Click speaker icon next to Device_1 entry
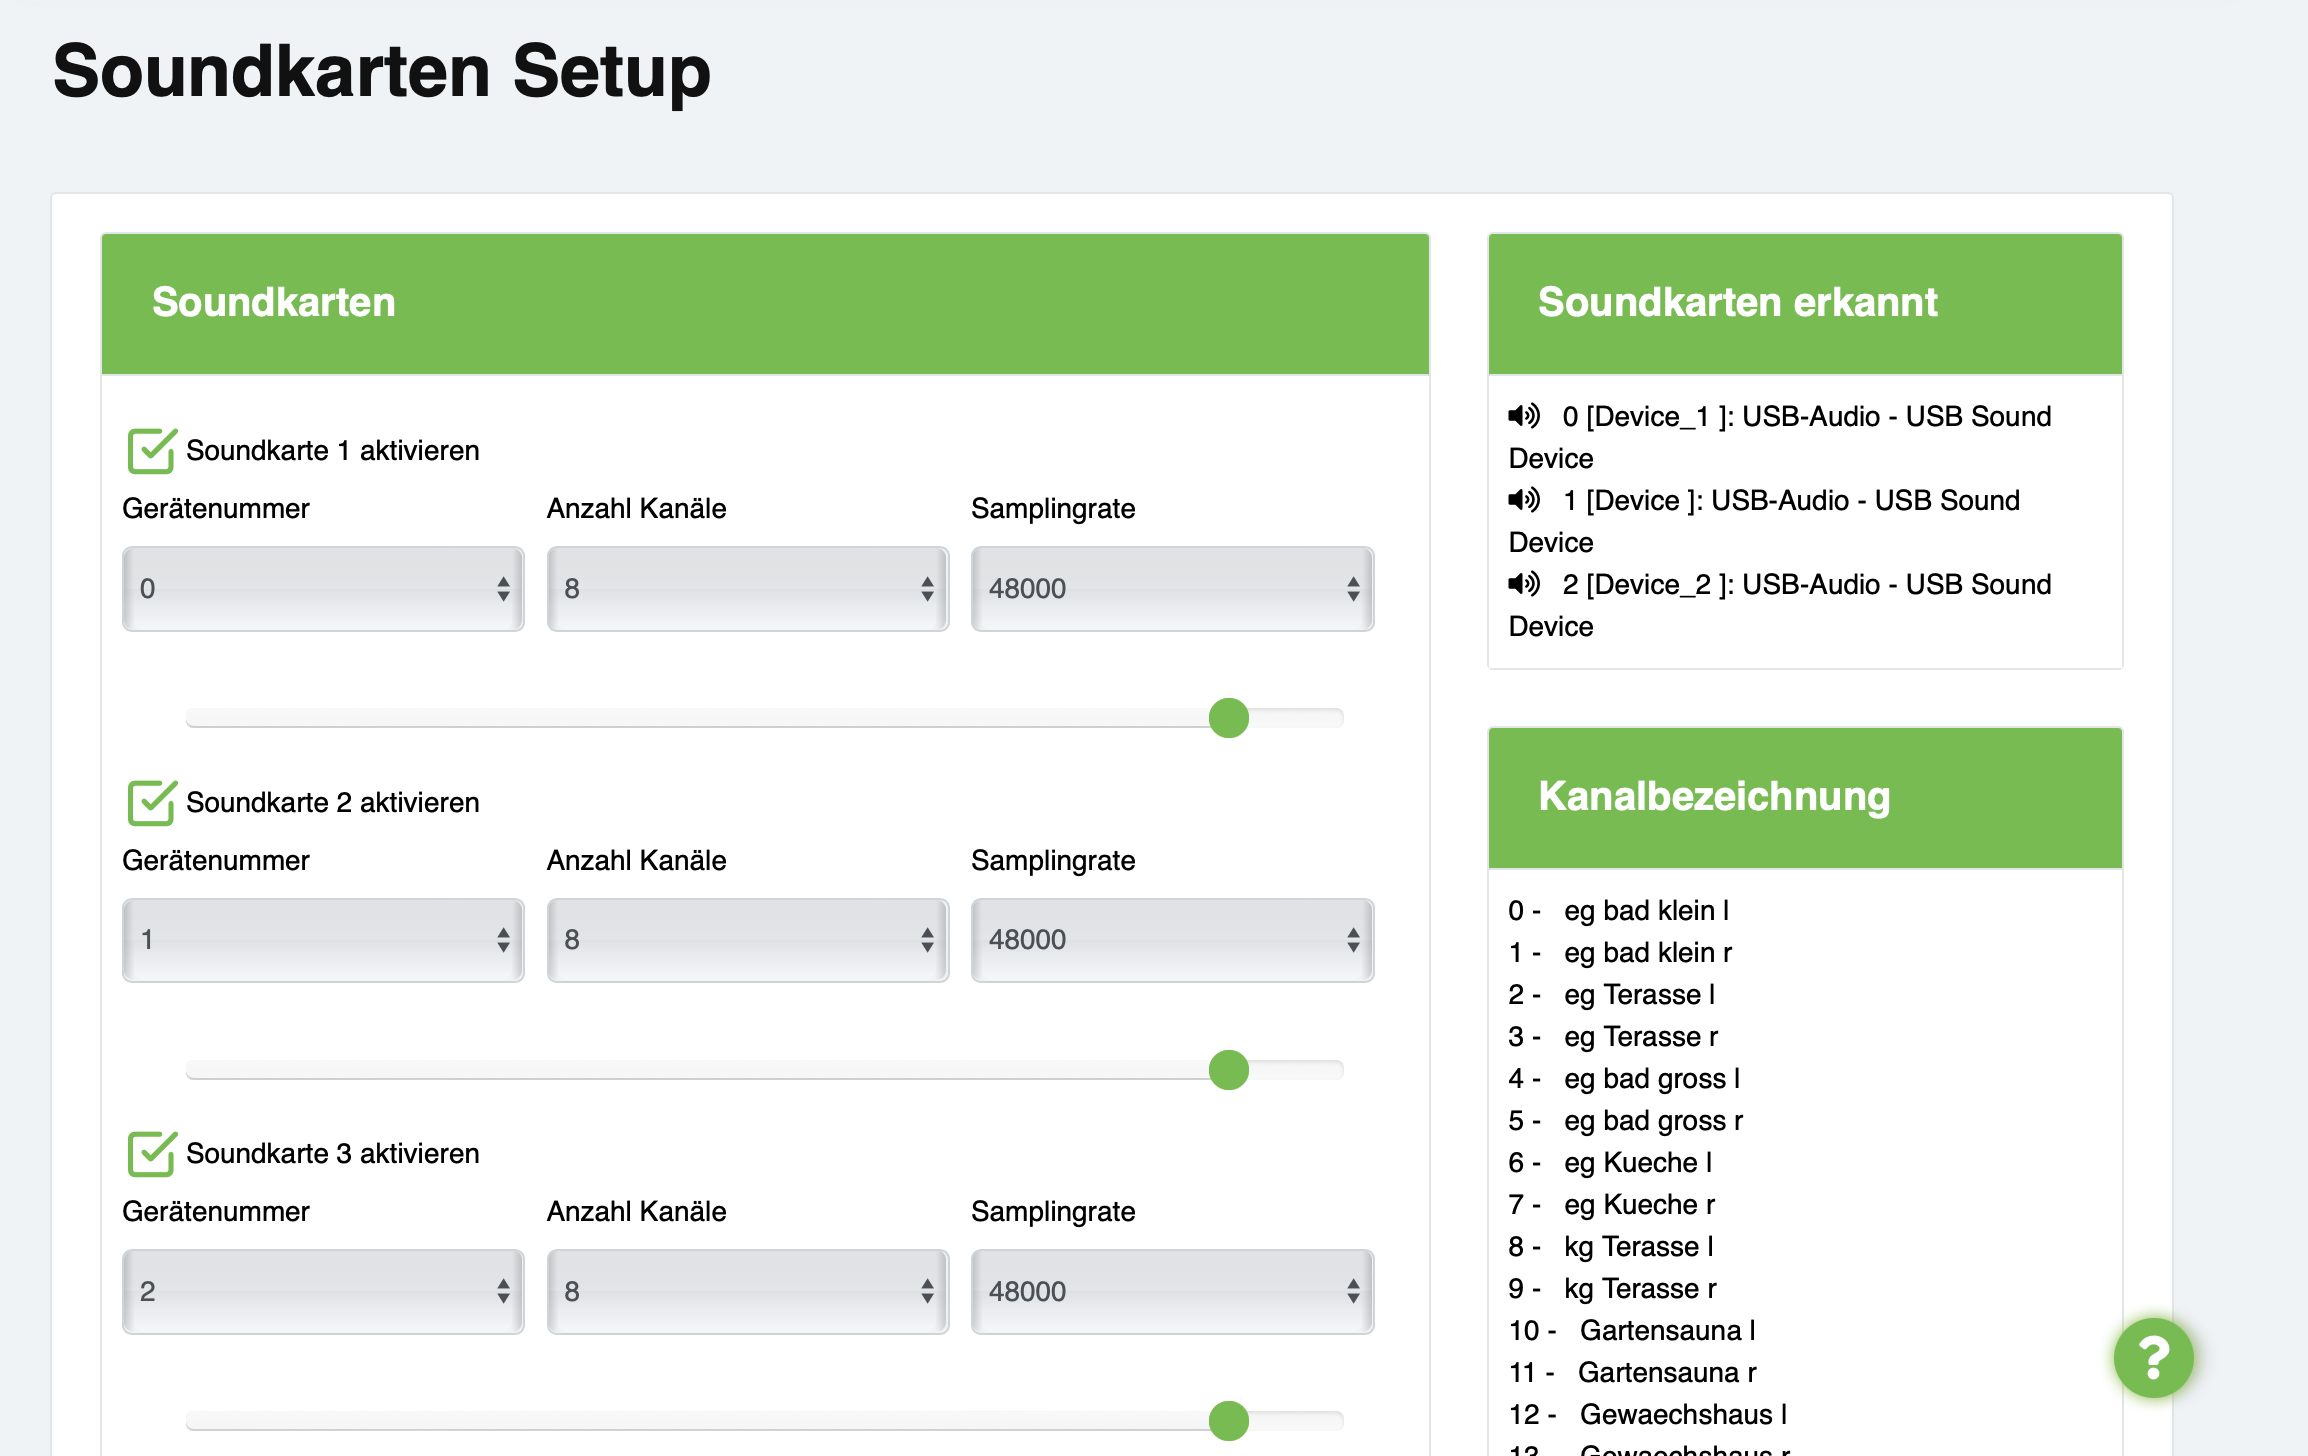The image size is (2308, 1456). pyautogui.click(x=1523, y=415)
